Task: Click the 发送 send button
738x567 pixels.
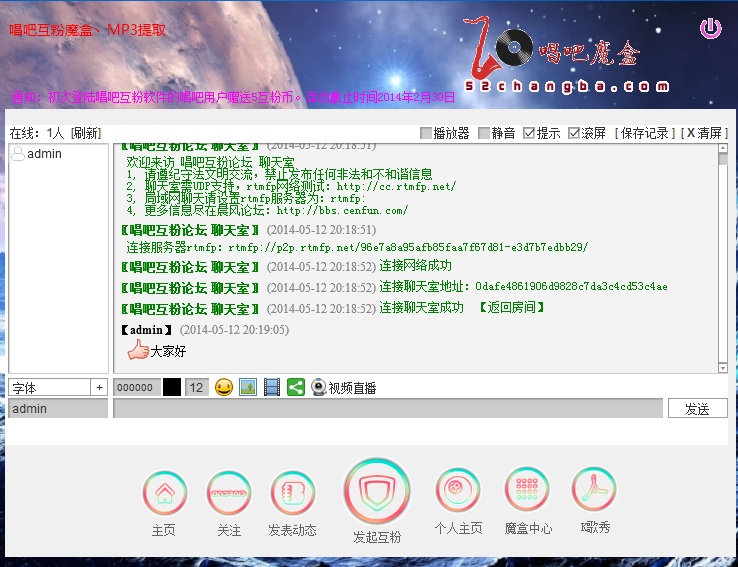Action: coord(697,408)
